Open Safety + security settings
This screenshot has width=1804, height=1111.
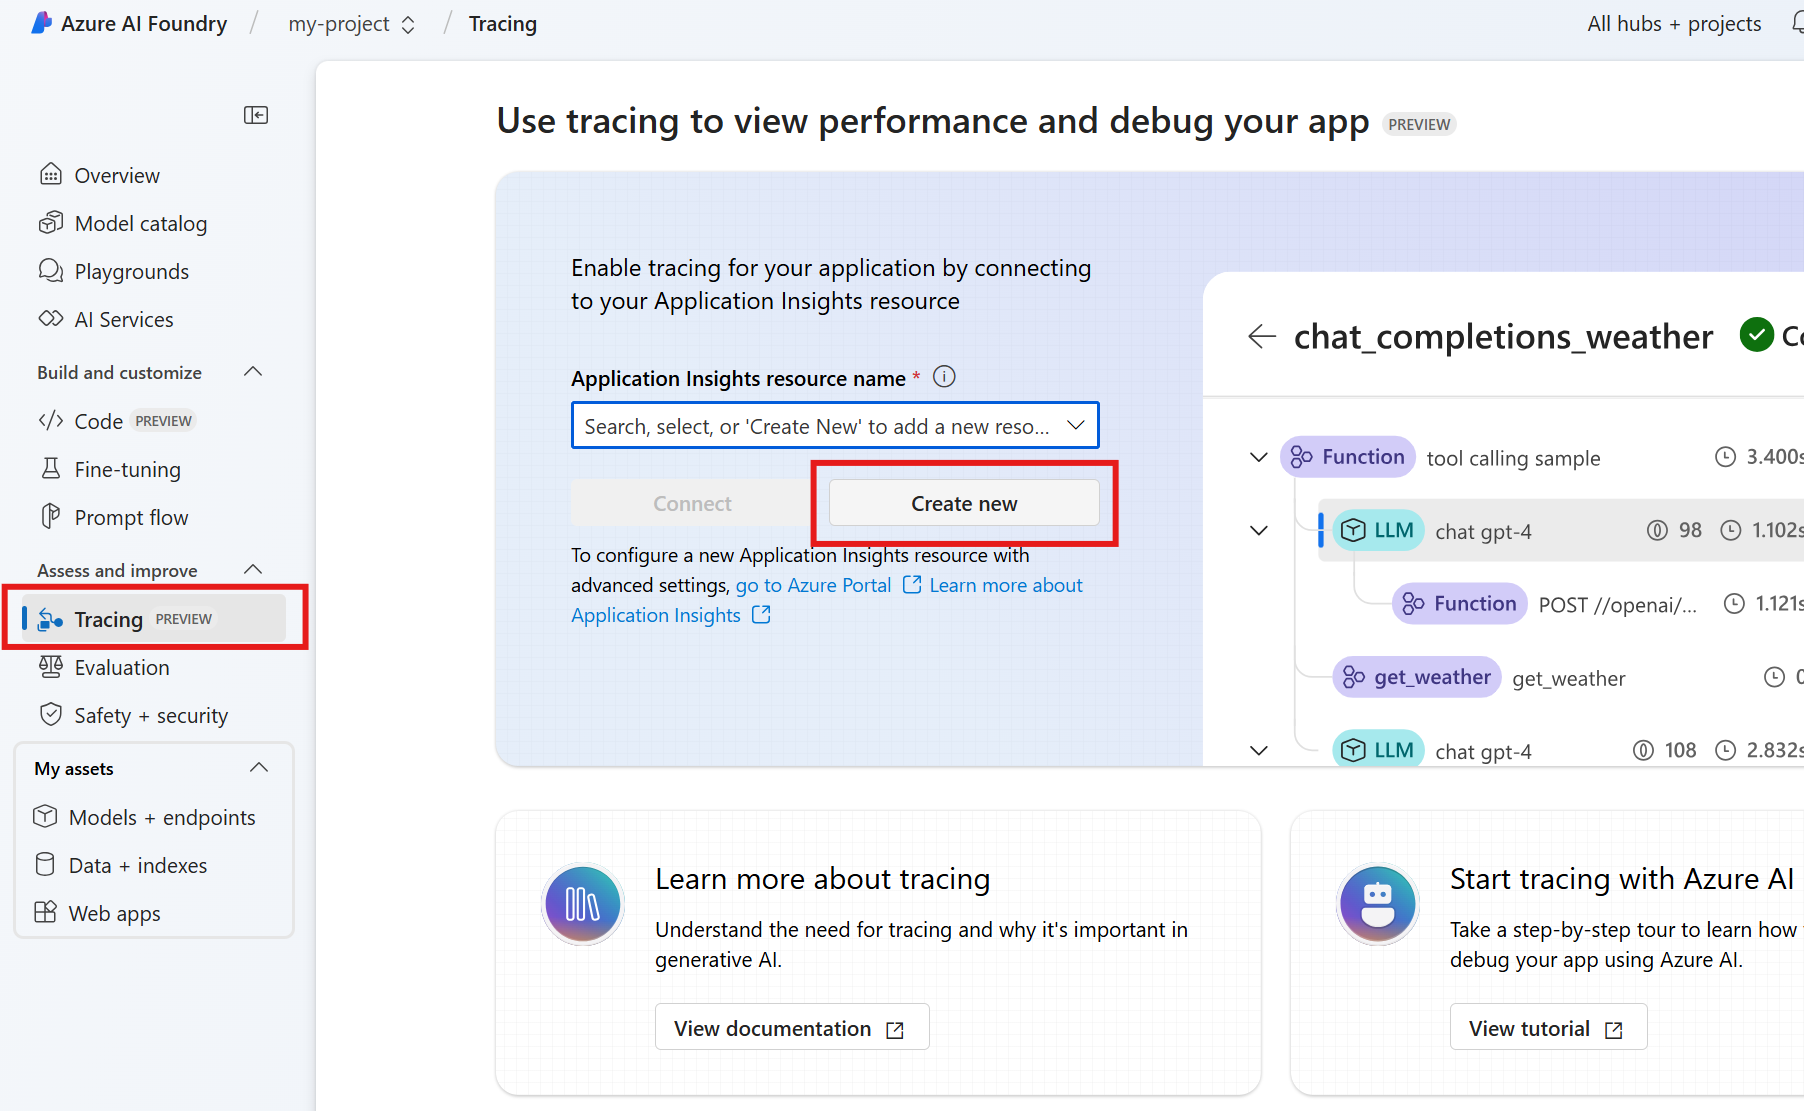click(151, 714)
